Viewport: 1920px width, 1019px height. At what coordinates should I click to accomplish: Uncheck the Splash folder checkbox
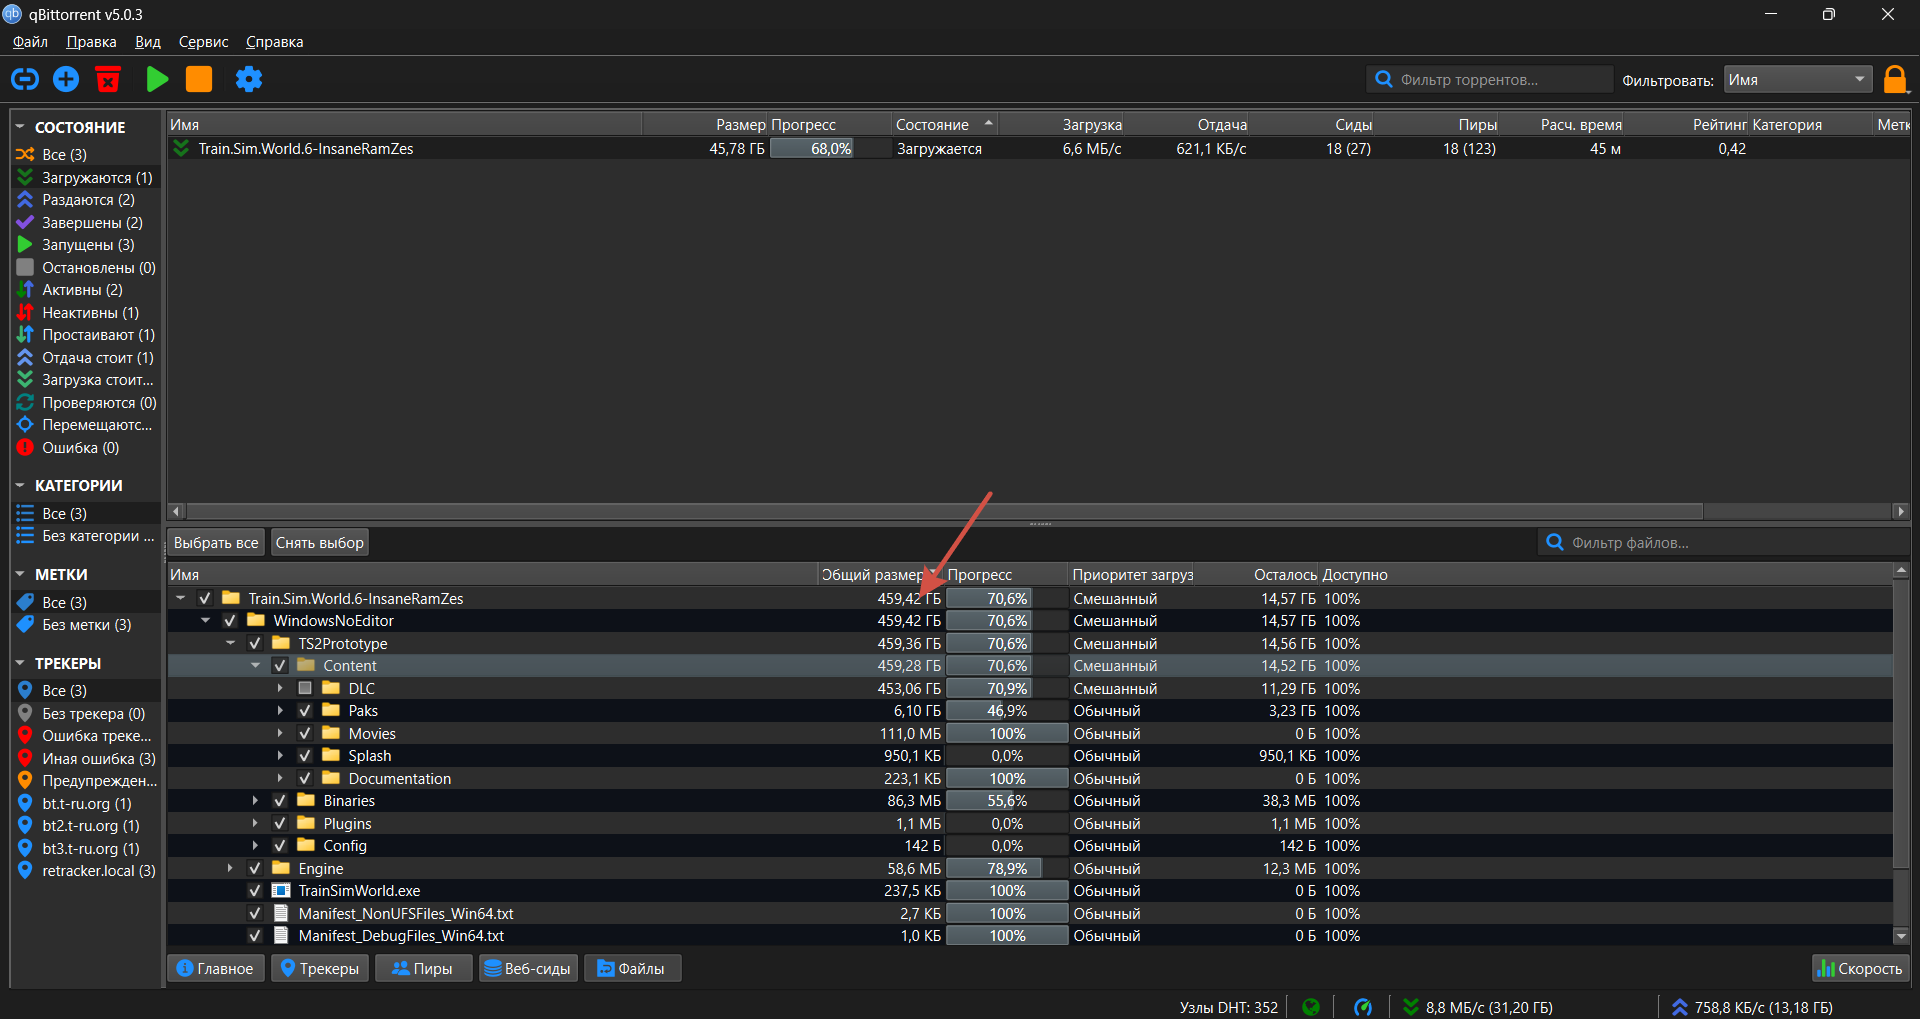coord(305,756)
